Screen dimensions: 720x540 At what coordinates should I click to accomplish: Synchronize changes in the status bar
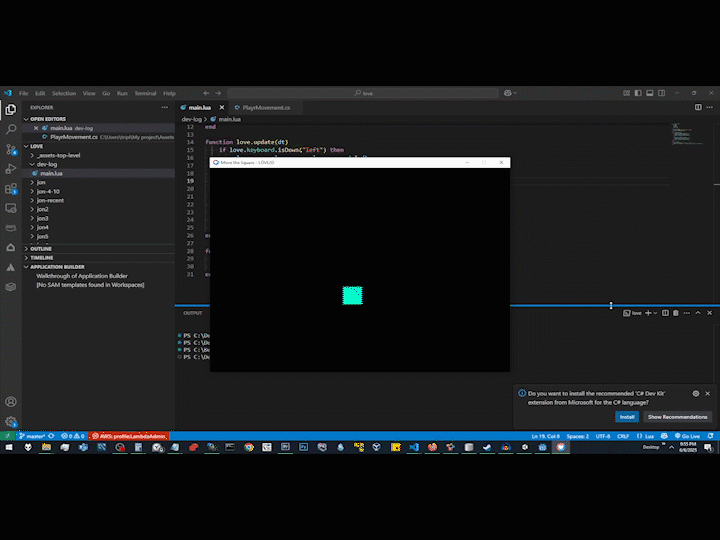[51, 436]
